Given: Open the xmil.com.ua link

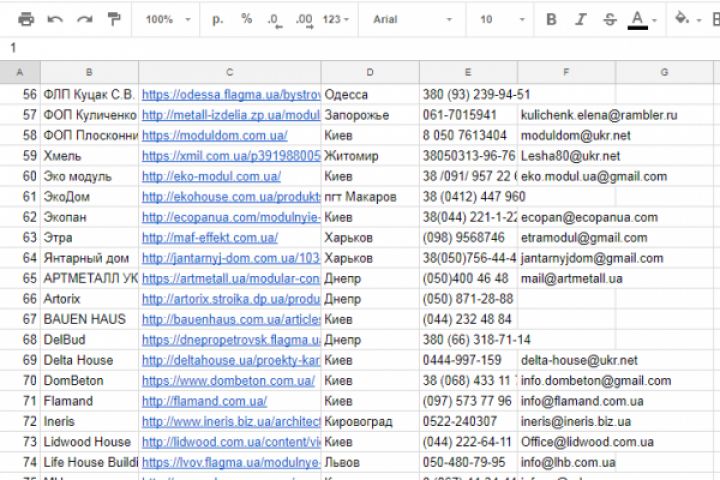Looking at the screenshot, I should pyautogui.click(x=231, y=156).
